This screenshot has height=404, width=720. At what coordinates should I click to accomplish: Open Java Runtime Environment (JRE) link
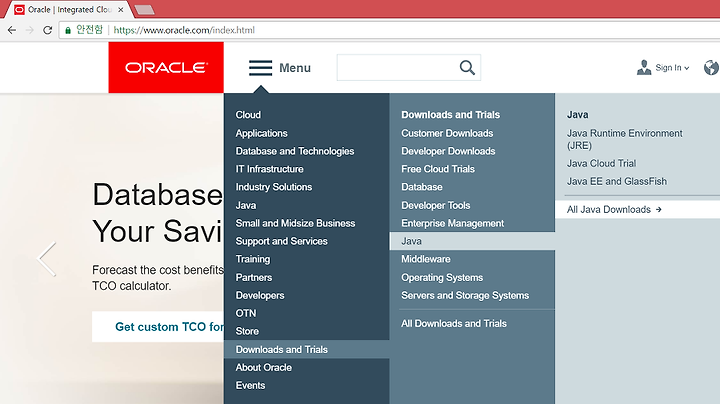[x=624, y=139]
